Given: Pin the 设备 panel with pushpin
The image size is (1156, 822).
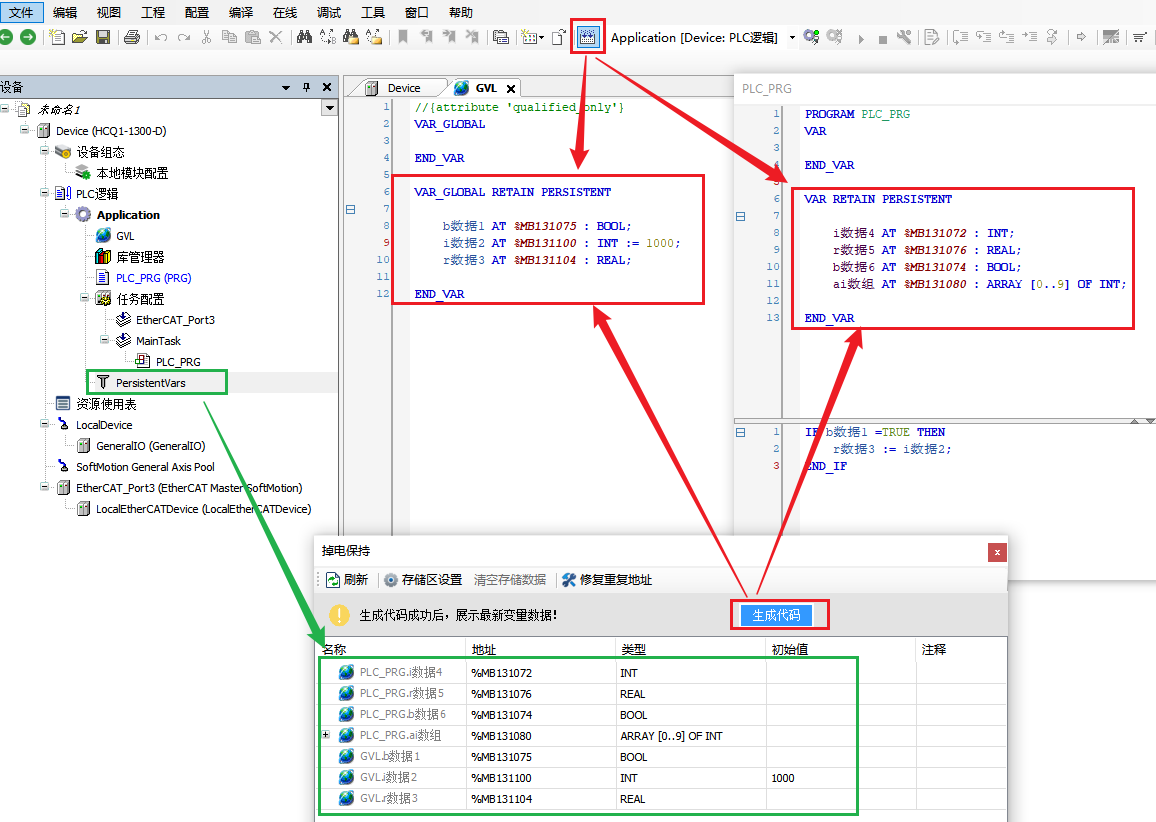Looking at the screenshot, I should click(x=306, y=87).
